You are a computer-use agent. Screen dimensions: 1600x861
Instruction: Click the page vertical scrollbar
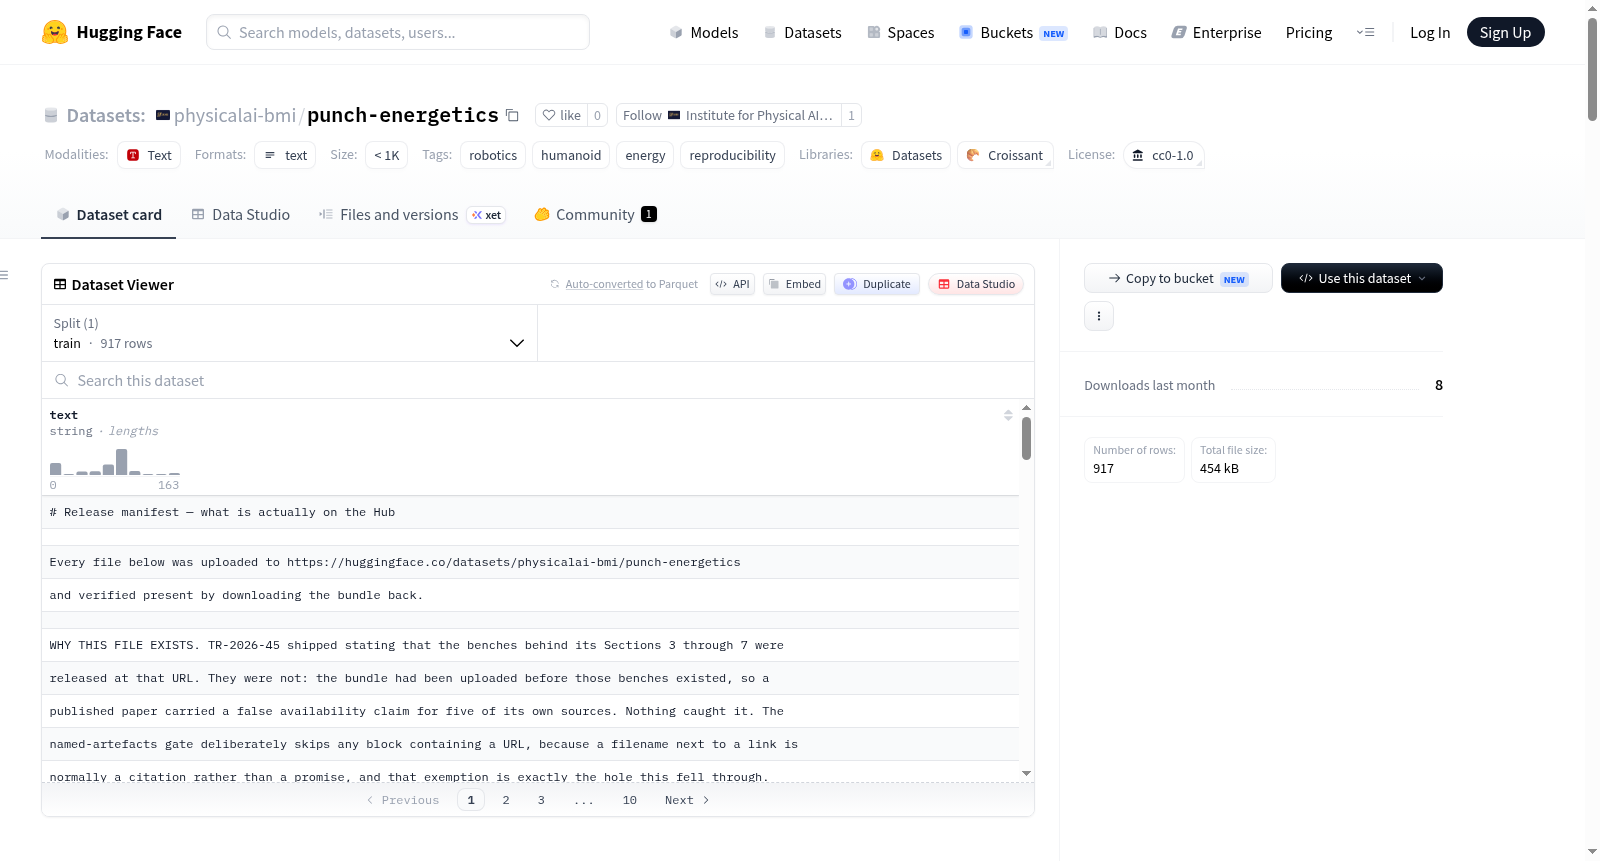[x=1592, y=70]
